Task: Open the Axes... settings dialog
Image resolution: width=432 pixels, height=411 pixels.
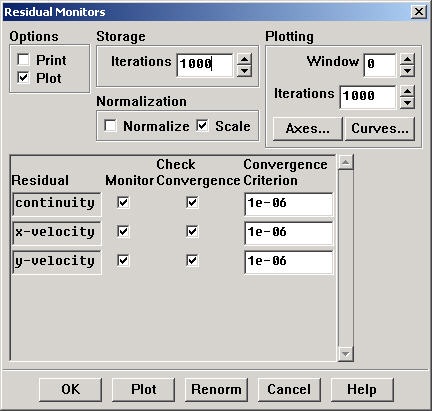Action: (307, 128)
